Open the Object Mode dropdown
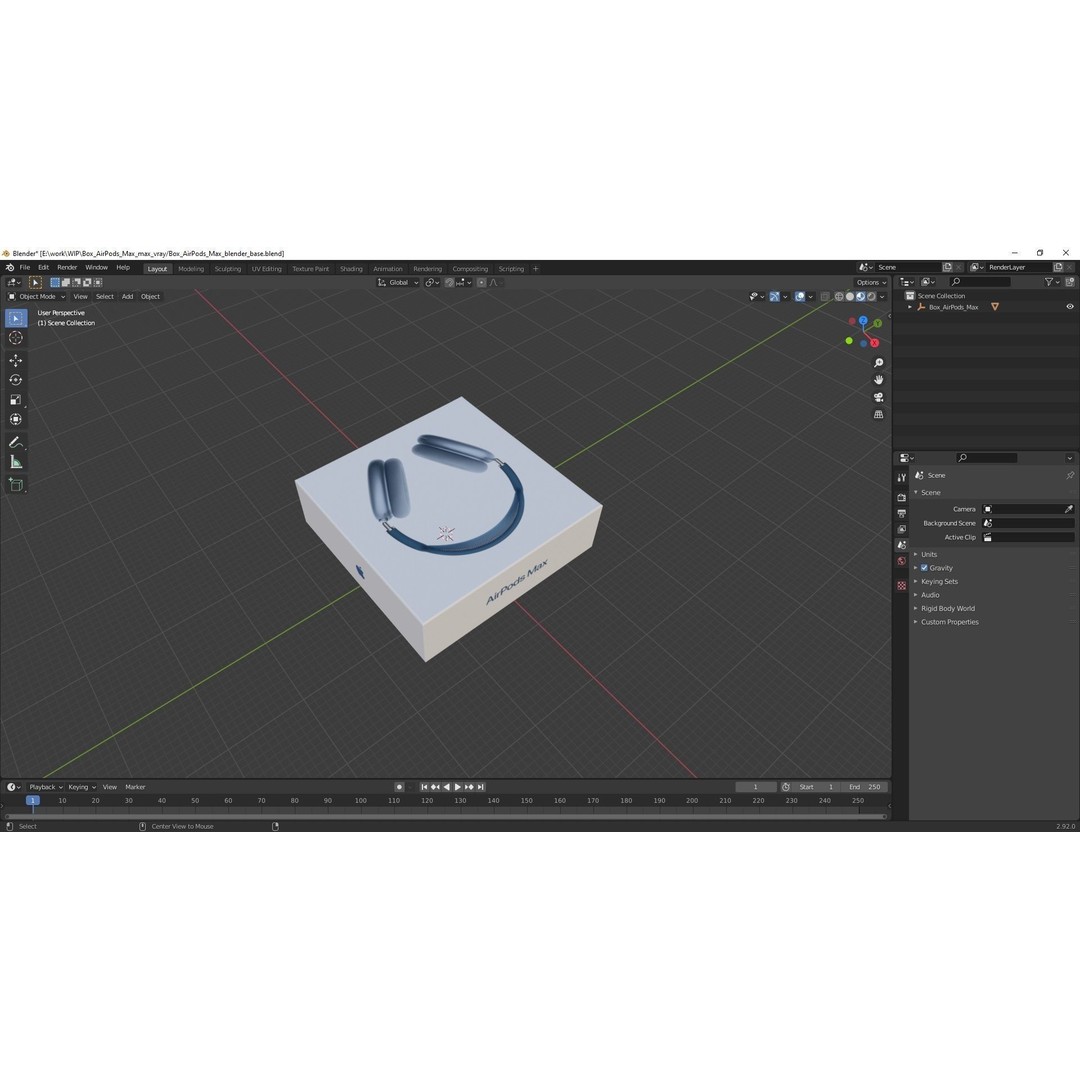The width and height of the screenshot is (1080, 1080). [x=37, y=297]
